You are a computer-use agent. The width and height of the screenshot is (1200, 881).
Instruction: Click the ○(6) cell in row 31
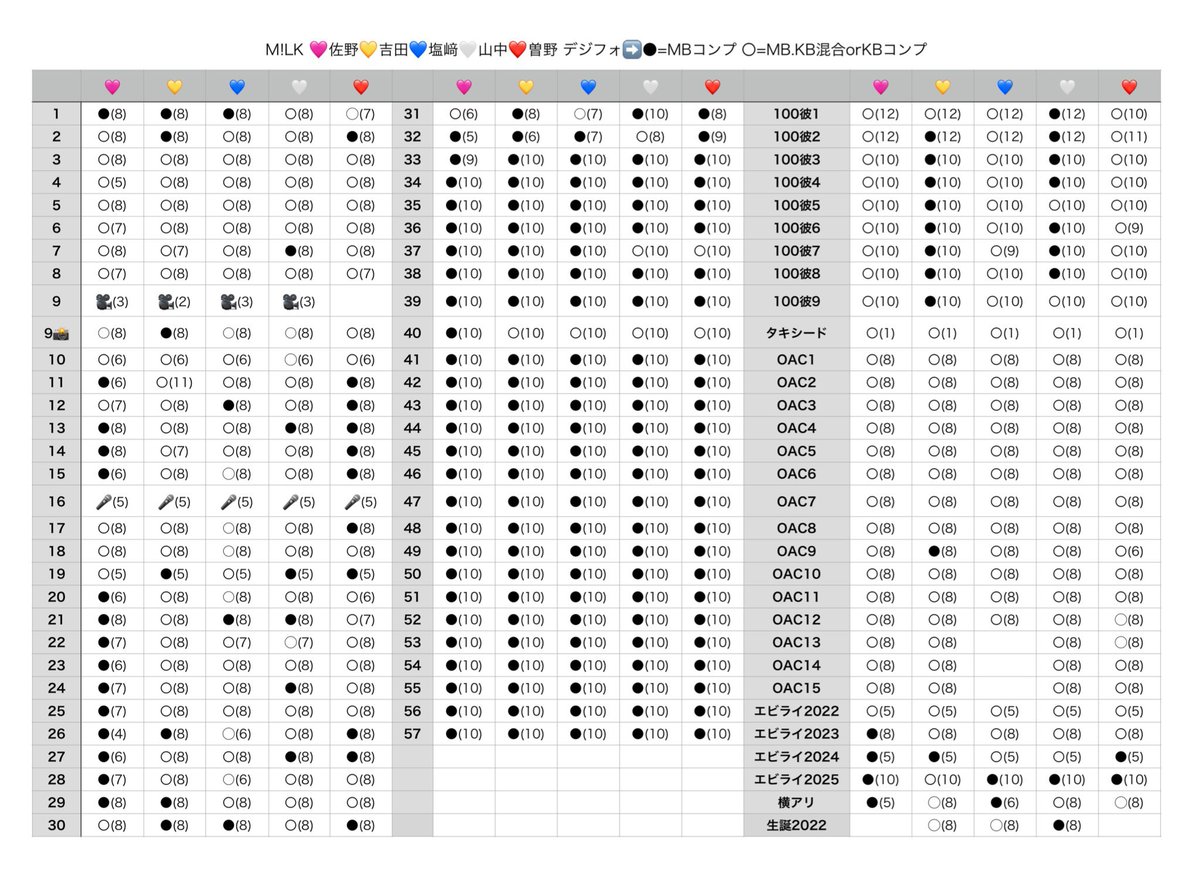tap(464, 114)
